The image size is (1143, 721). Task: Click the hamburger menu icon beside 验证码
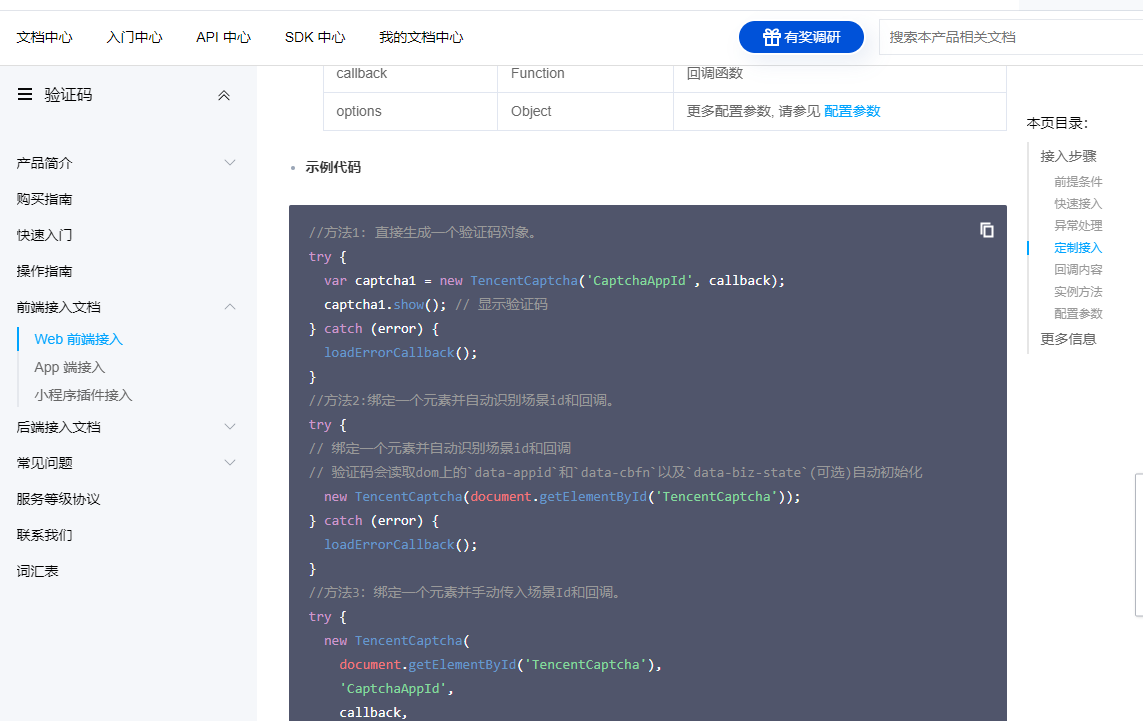(25, 95)
